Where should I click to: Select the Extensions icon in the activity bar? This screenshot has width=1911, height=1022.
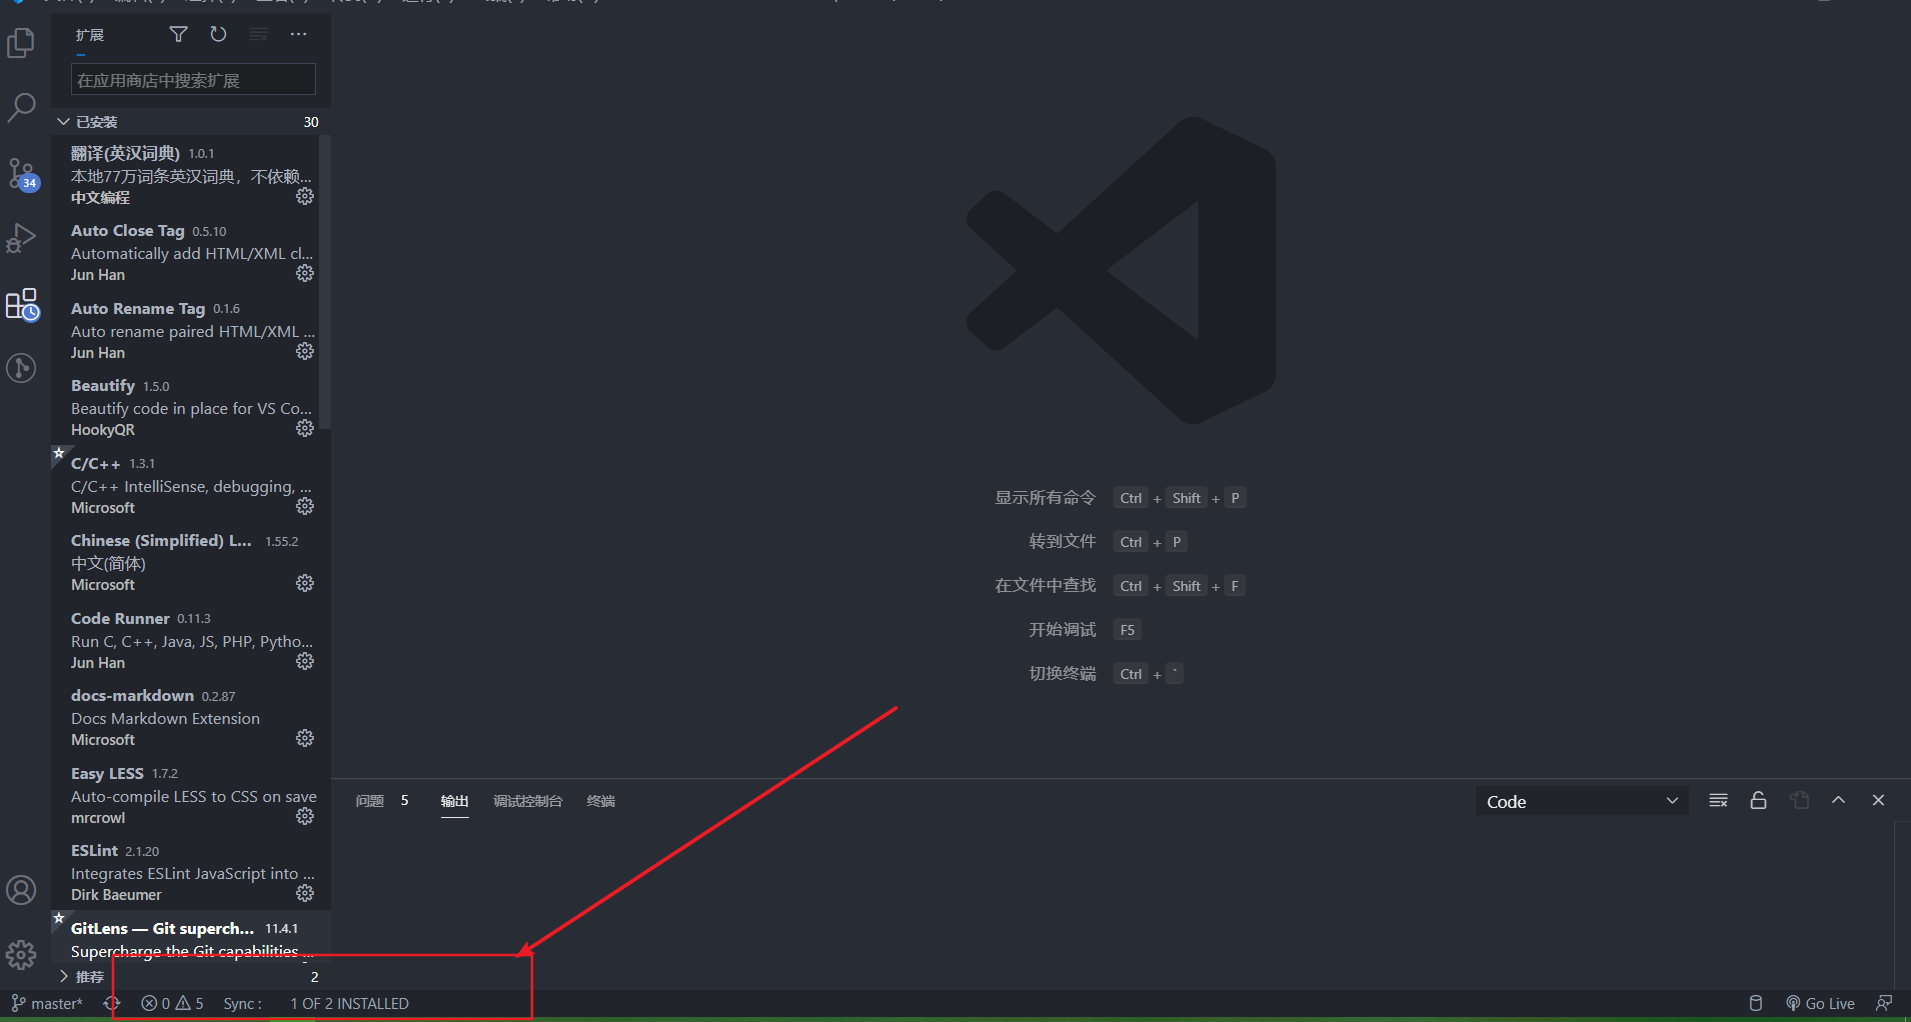pyautogui.click(x=22, y=305)
